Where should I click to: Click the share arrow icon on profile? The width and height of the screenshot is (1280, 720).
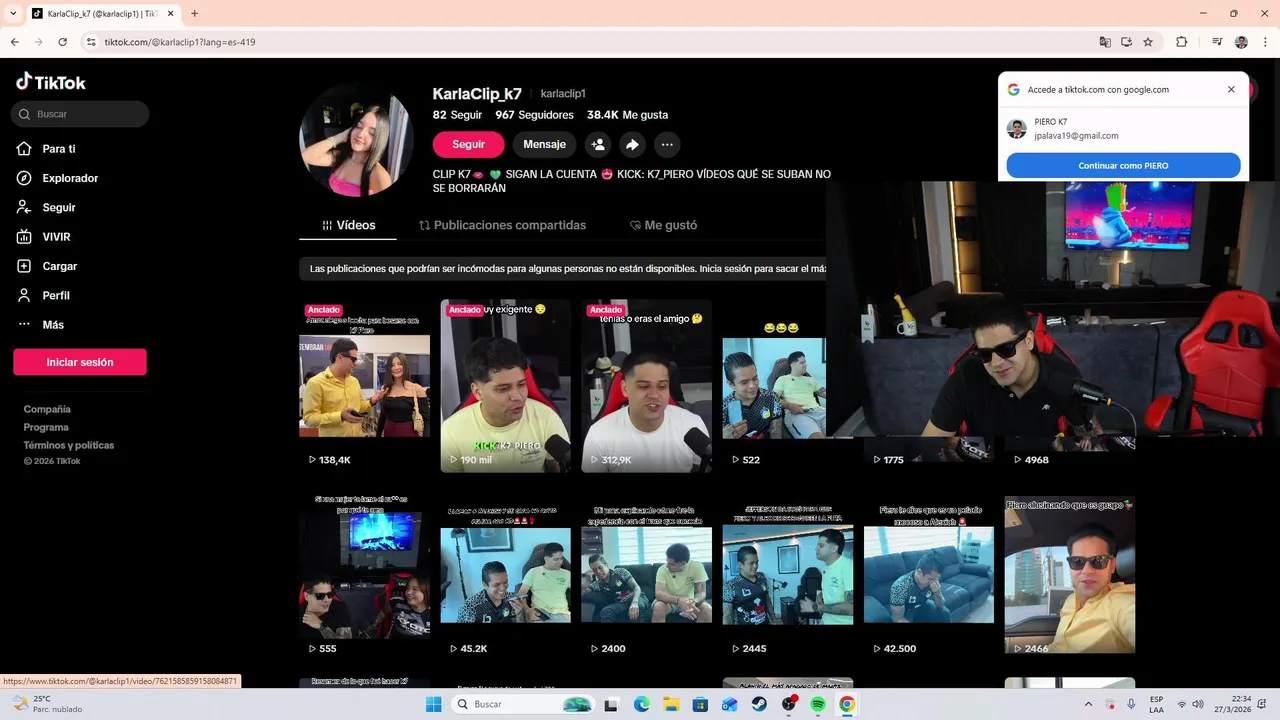pos(632,144)
